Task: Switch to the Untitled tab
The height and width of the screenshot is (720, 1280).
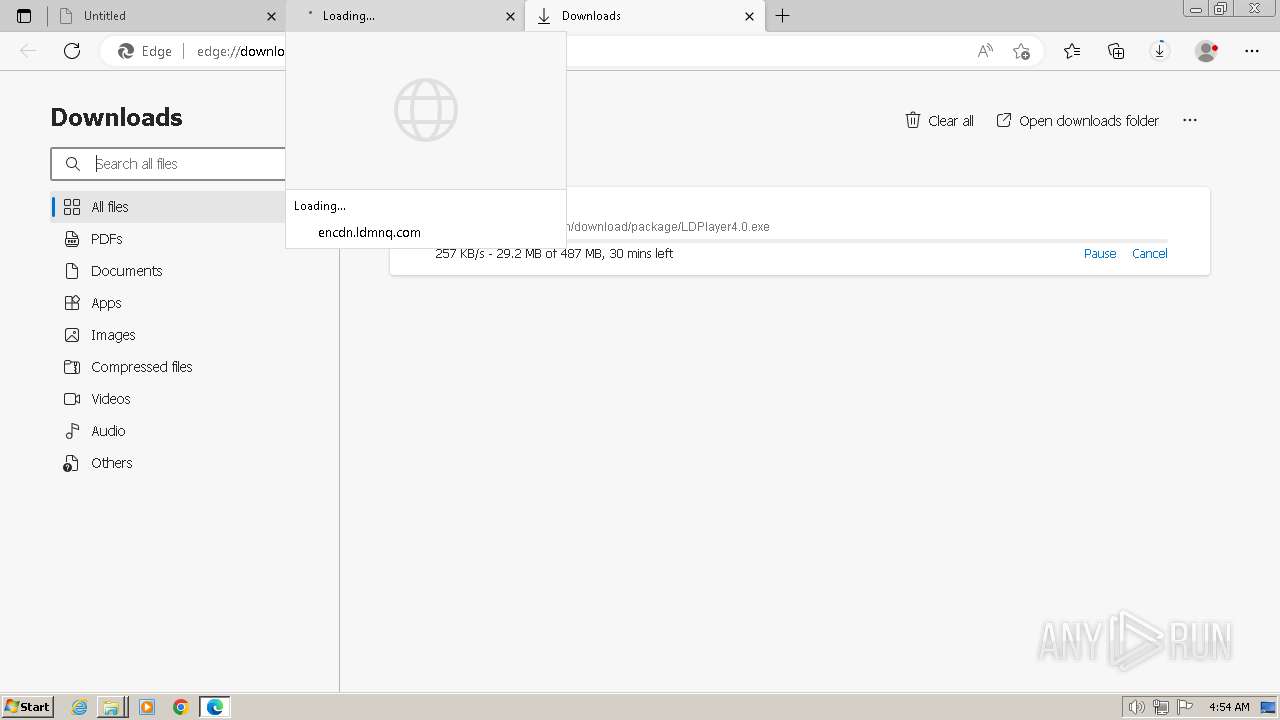Action: (x=166, y=16)
